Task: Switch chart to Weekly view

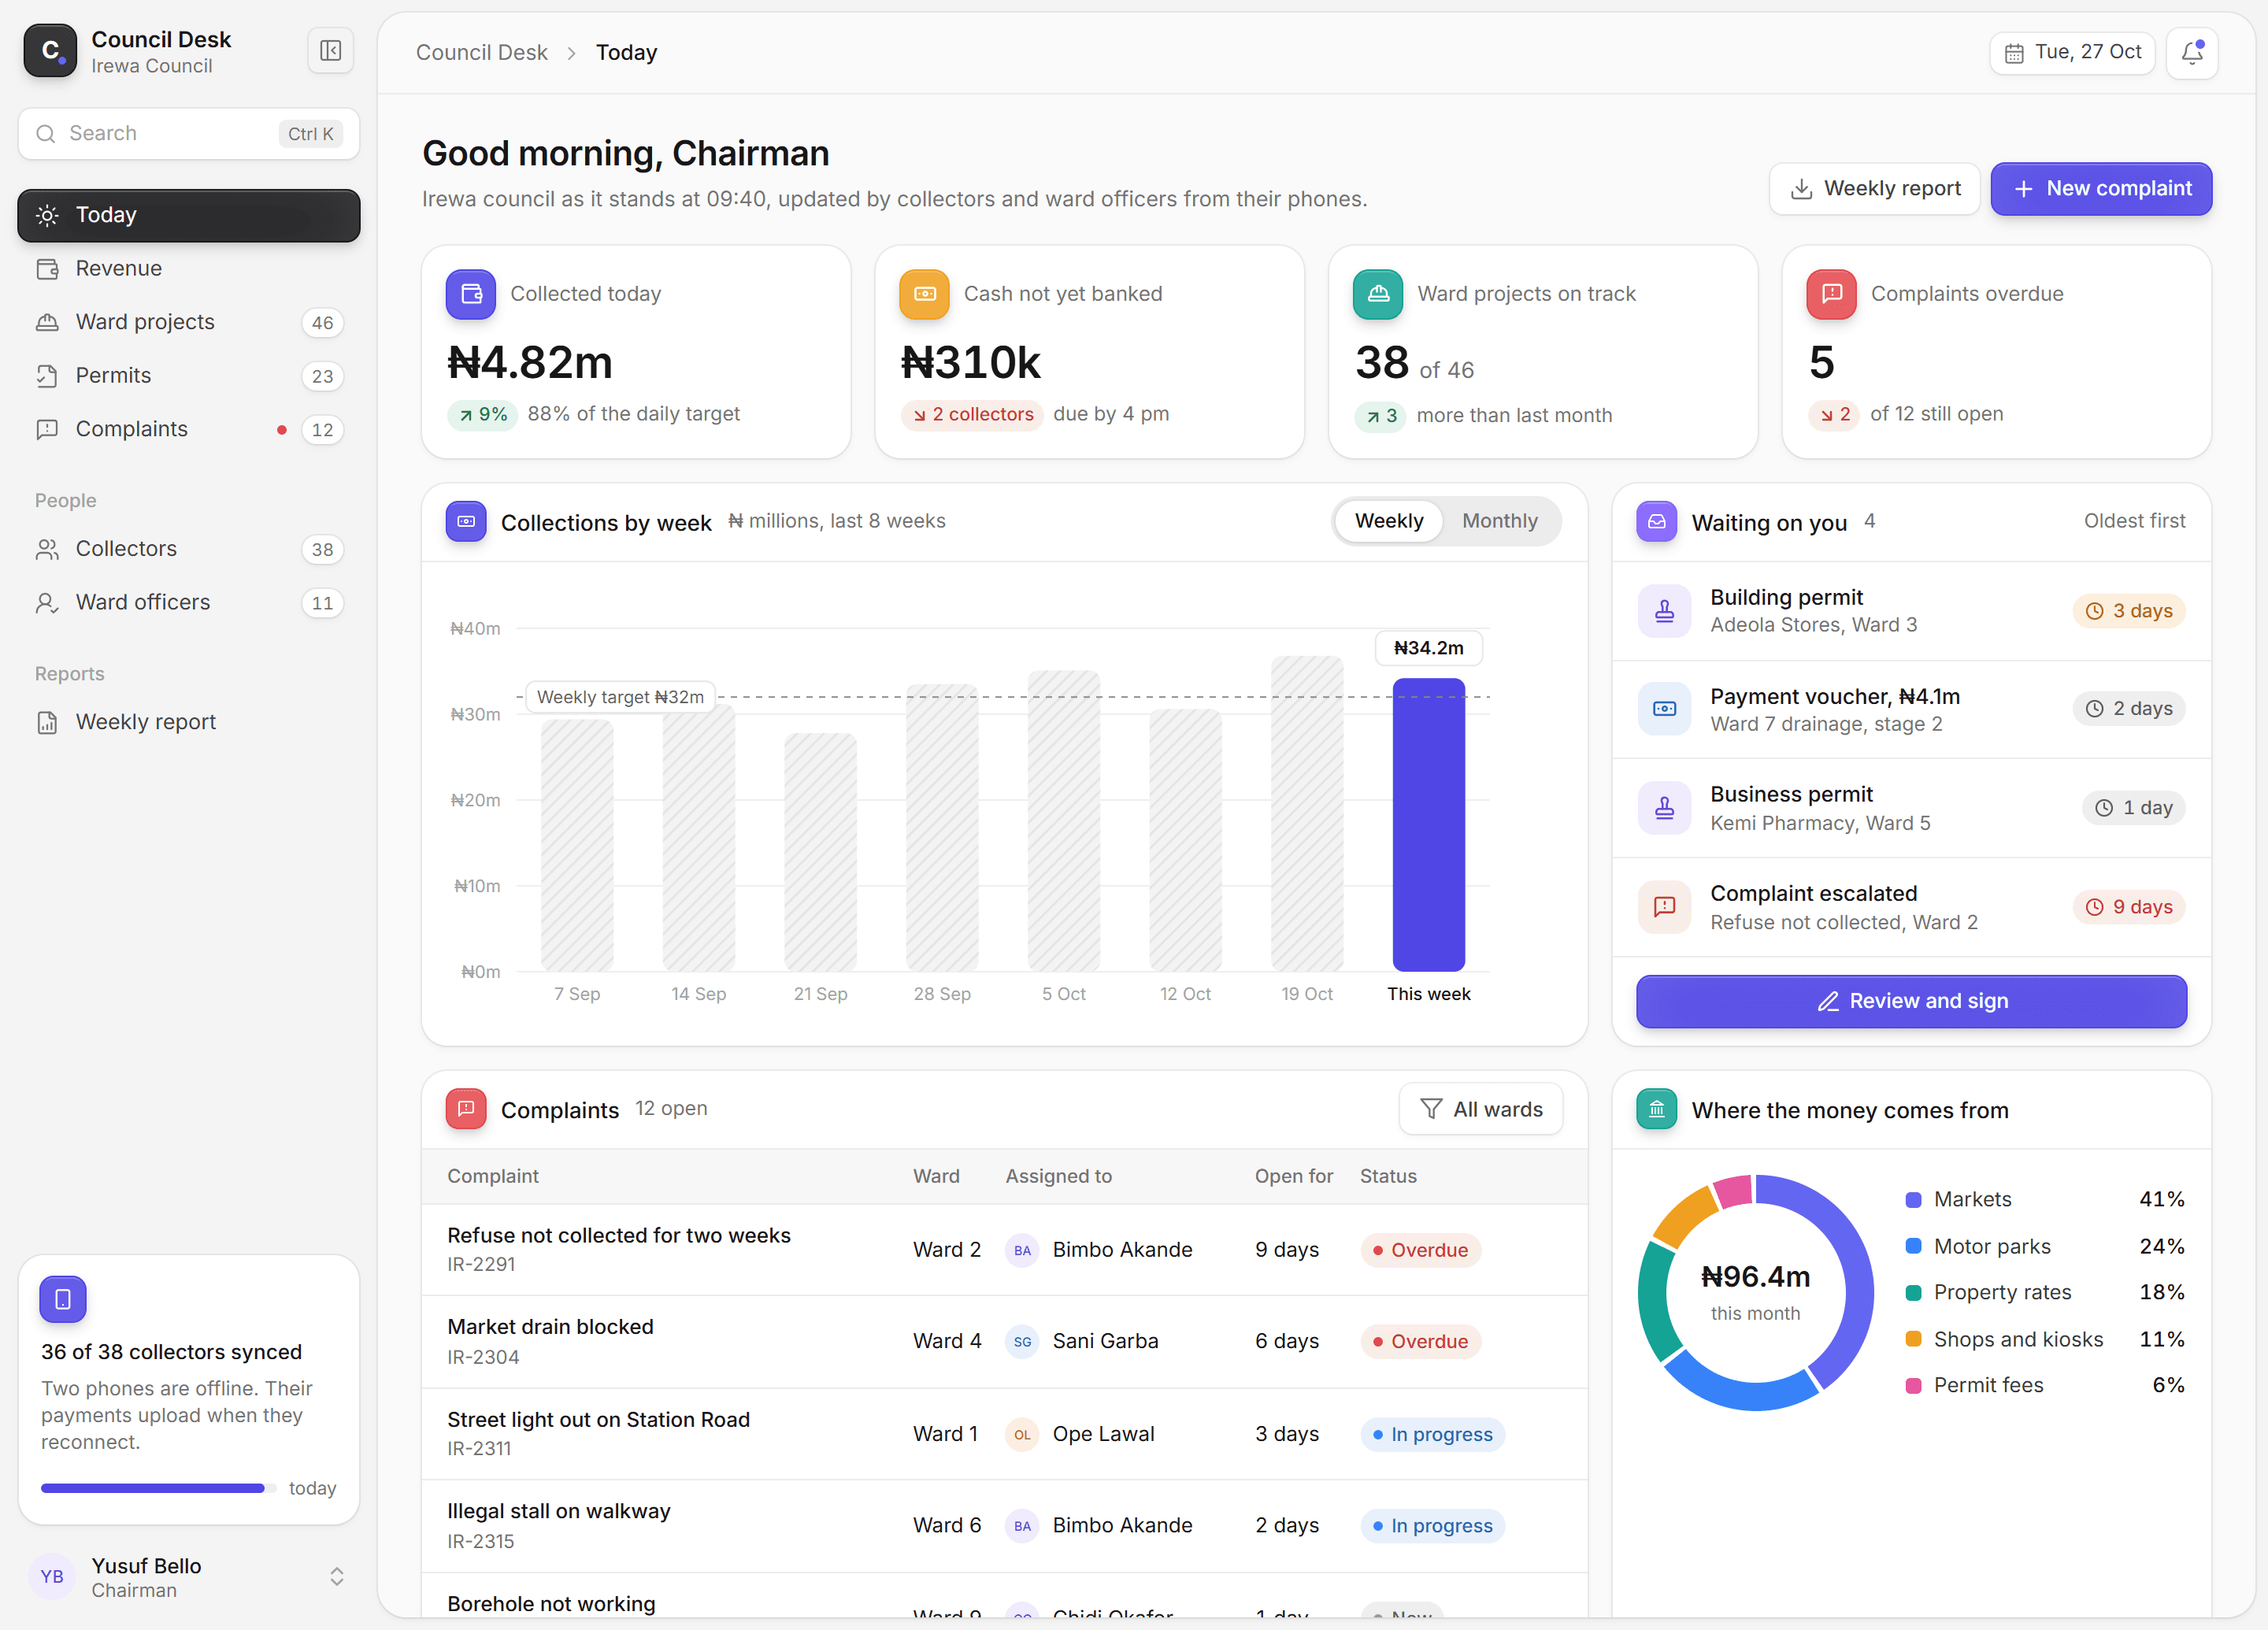Action: [x=1388, y=521]
